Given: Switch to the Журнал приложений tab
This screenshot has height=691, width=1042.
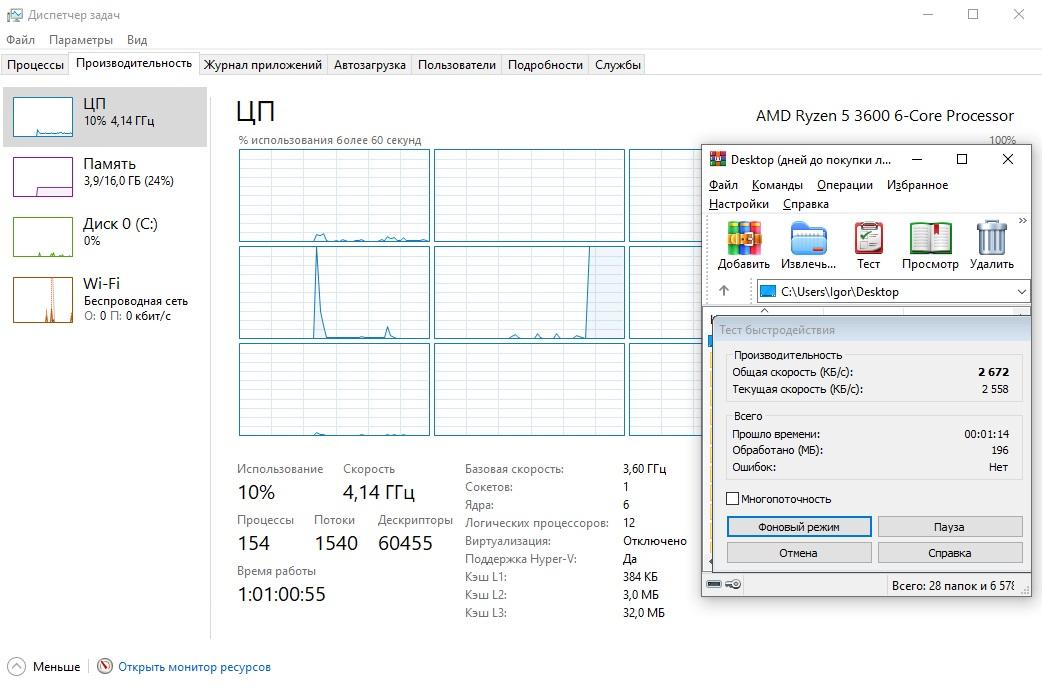Looking at the screenshot, I should pos(262,64).
